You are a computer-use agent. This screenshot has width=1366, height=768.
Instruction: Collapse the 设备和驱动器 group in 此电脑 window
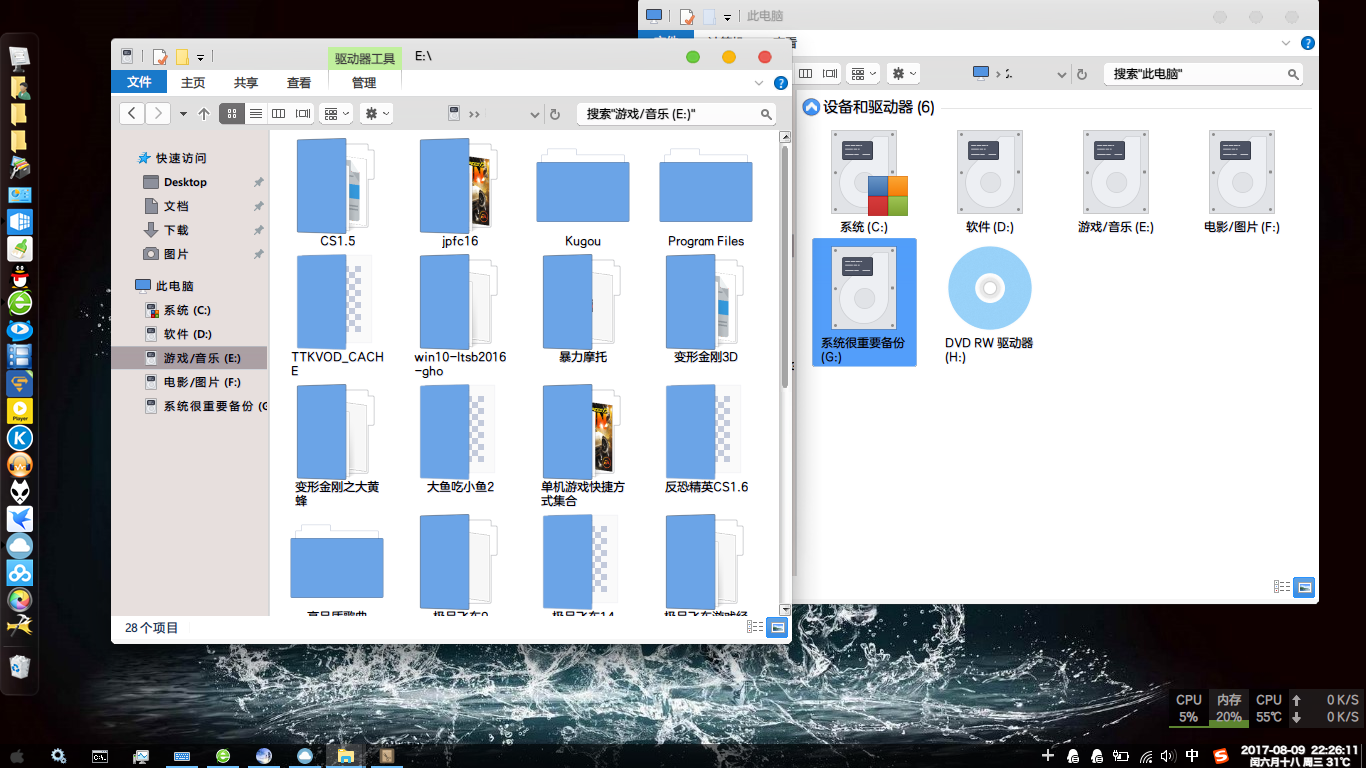coord(811,107)
